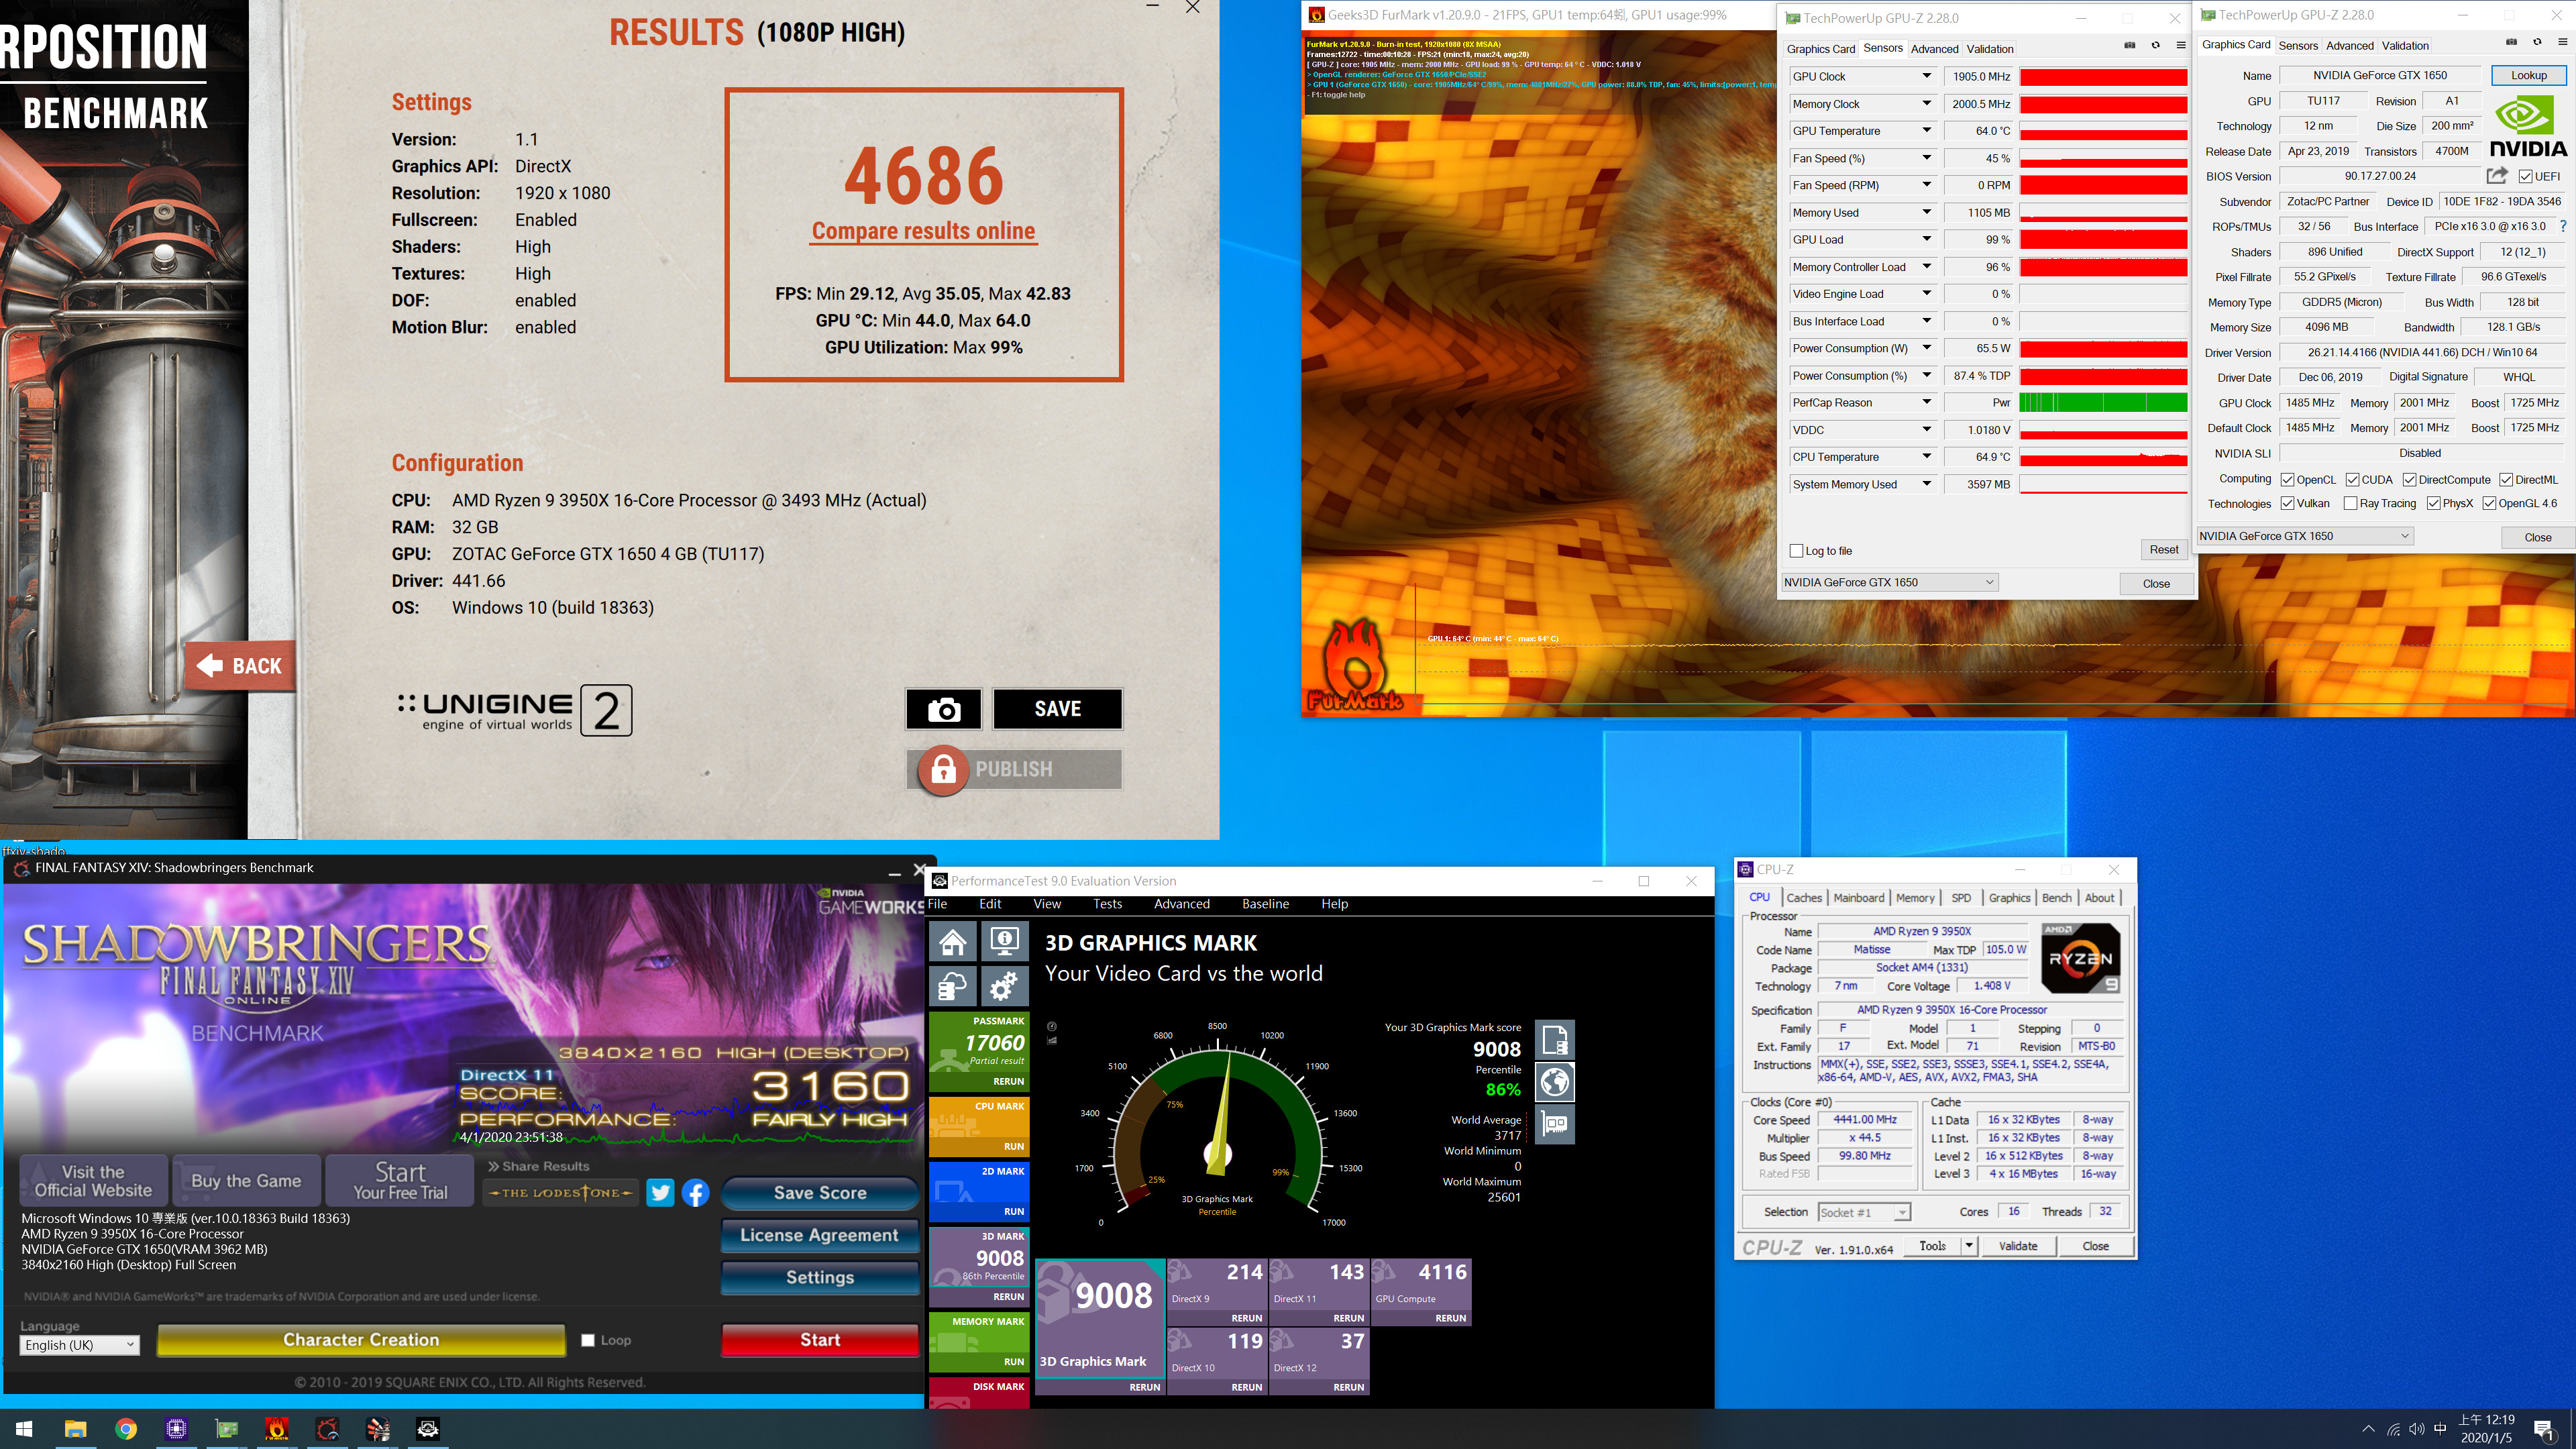The height and width of the screenshot is (1449, 2576).
Task: Click PerfCap Reason green graph bar
Action: pyautogui.click(x=2103, y=403)
